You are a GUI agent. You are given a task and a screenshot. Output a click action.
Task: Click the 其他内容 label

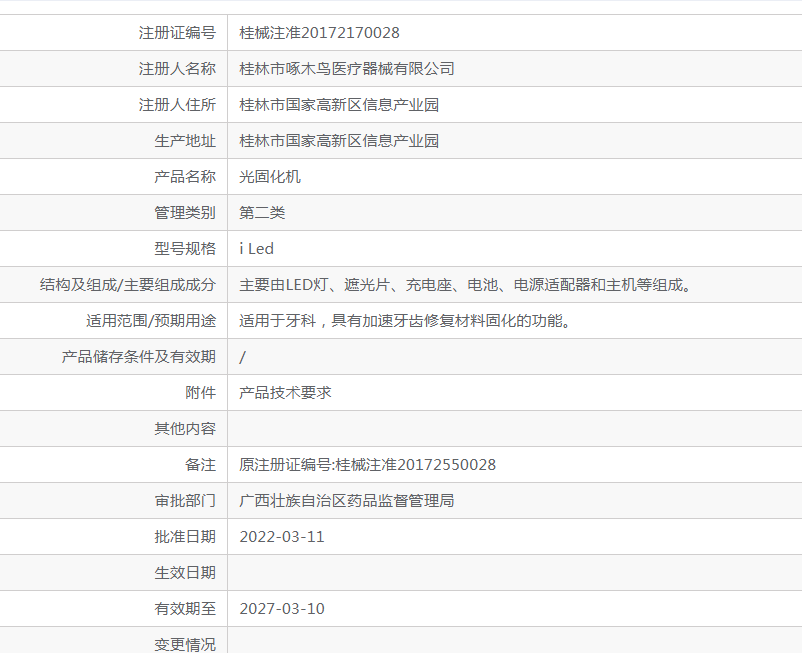pos(185,429)
